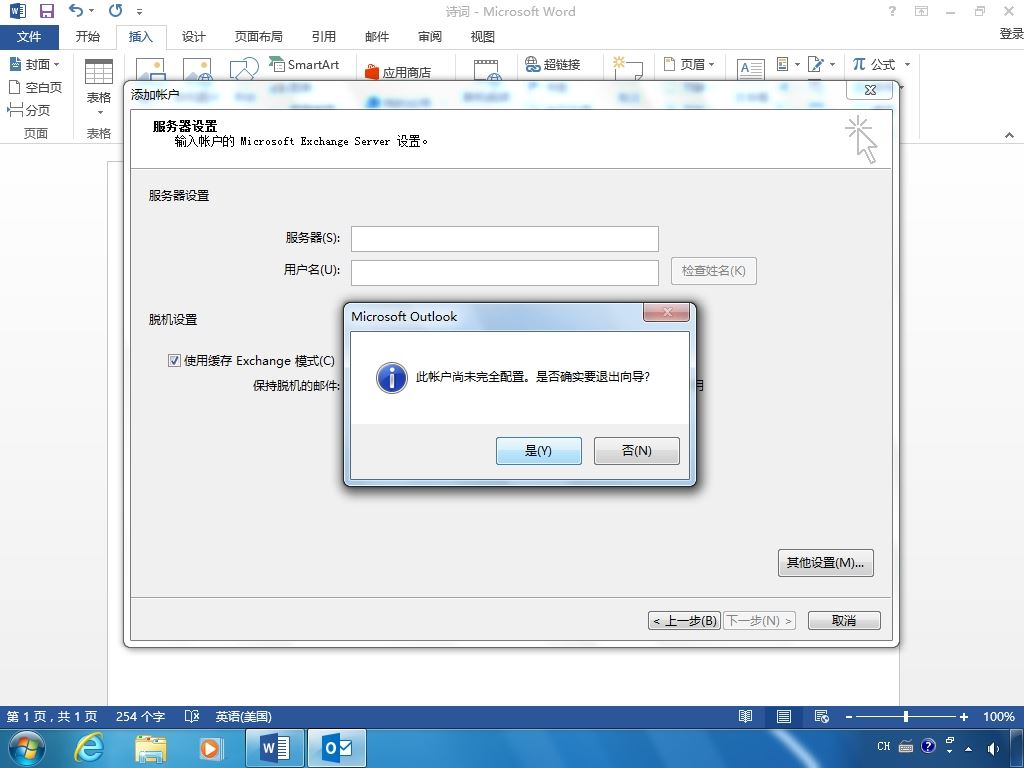This screenshot has width=1024, height=768.
Task: Click the proofing errors status icon
Action: [x=192, y=716]
